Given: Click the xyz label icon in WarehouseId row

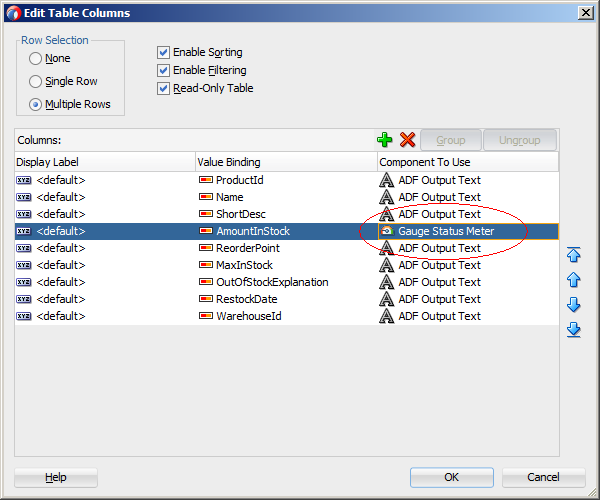Looking at the screenshot, I should (24, 316).
